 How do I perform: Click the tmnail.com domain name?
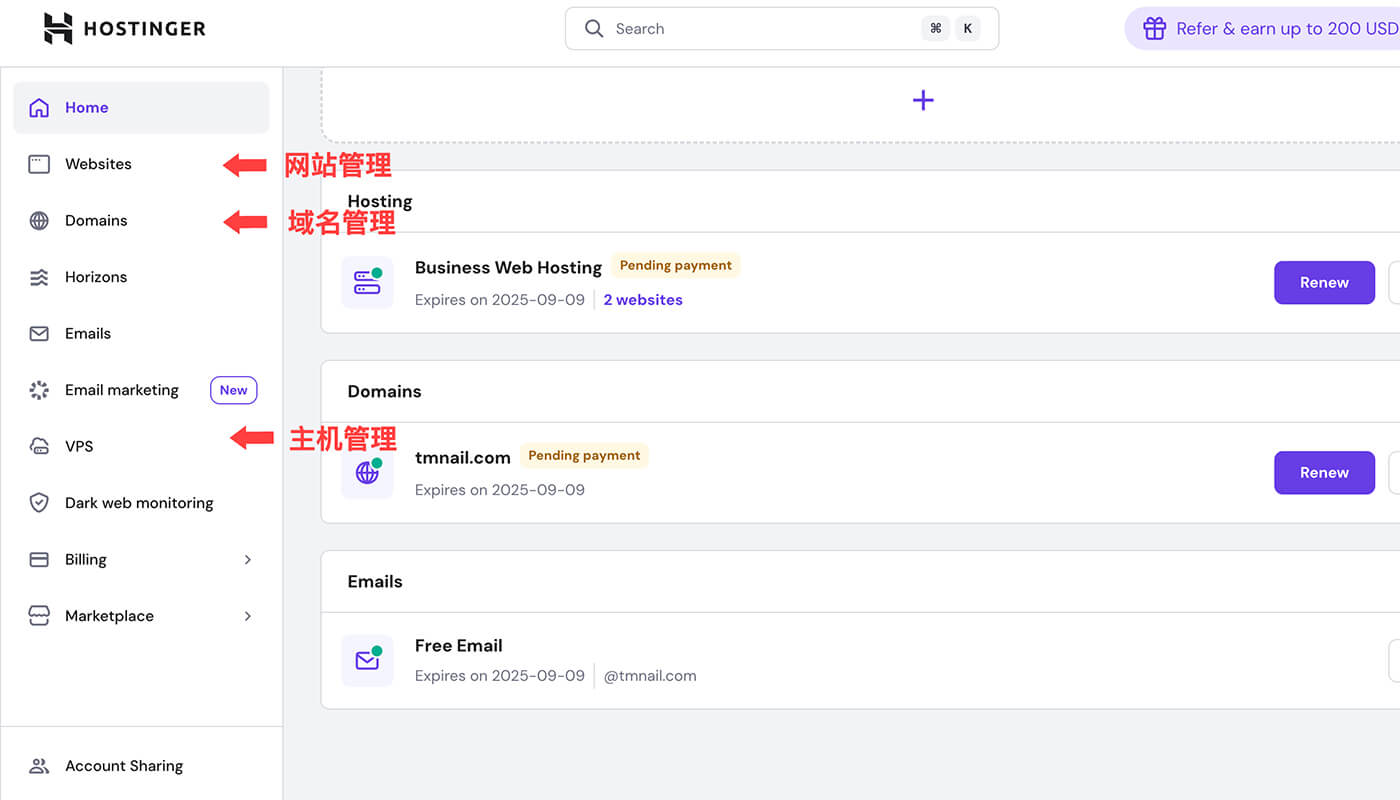463,457
